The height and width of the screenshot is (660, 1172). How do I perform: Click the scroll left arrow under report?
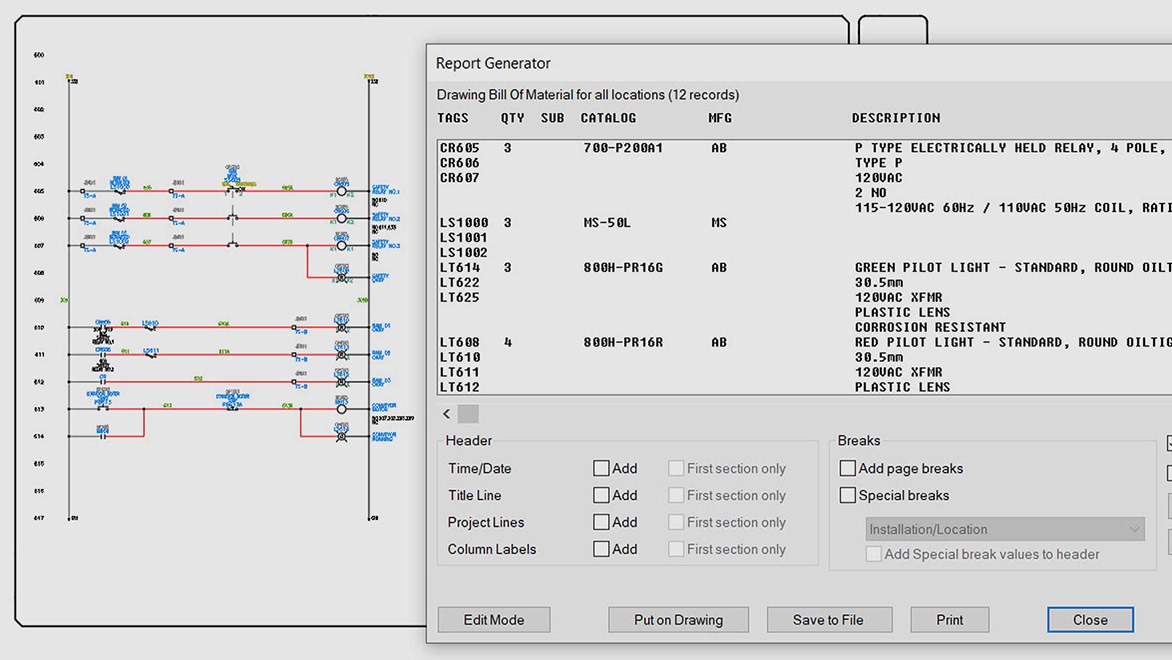click(x=446, y=414)
